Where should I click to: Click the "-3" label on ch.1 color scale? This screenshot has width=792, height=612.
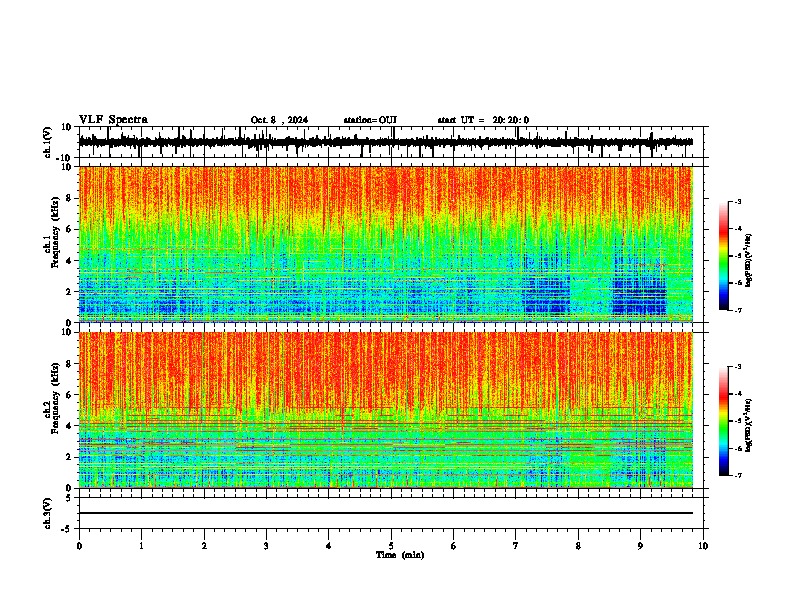738,201
